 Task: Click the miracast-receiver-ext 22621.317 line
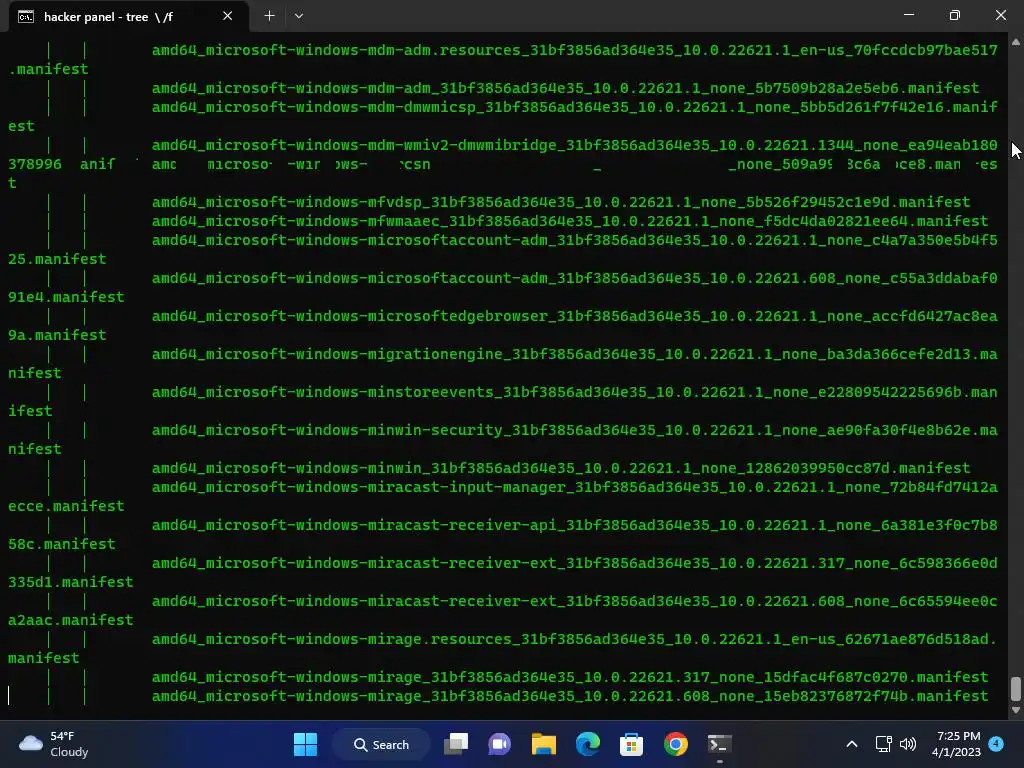[575, 563]
